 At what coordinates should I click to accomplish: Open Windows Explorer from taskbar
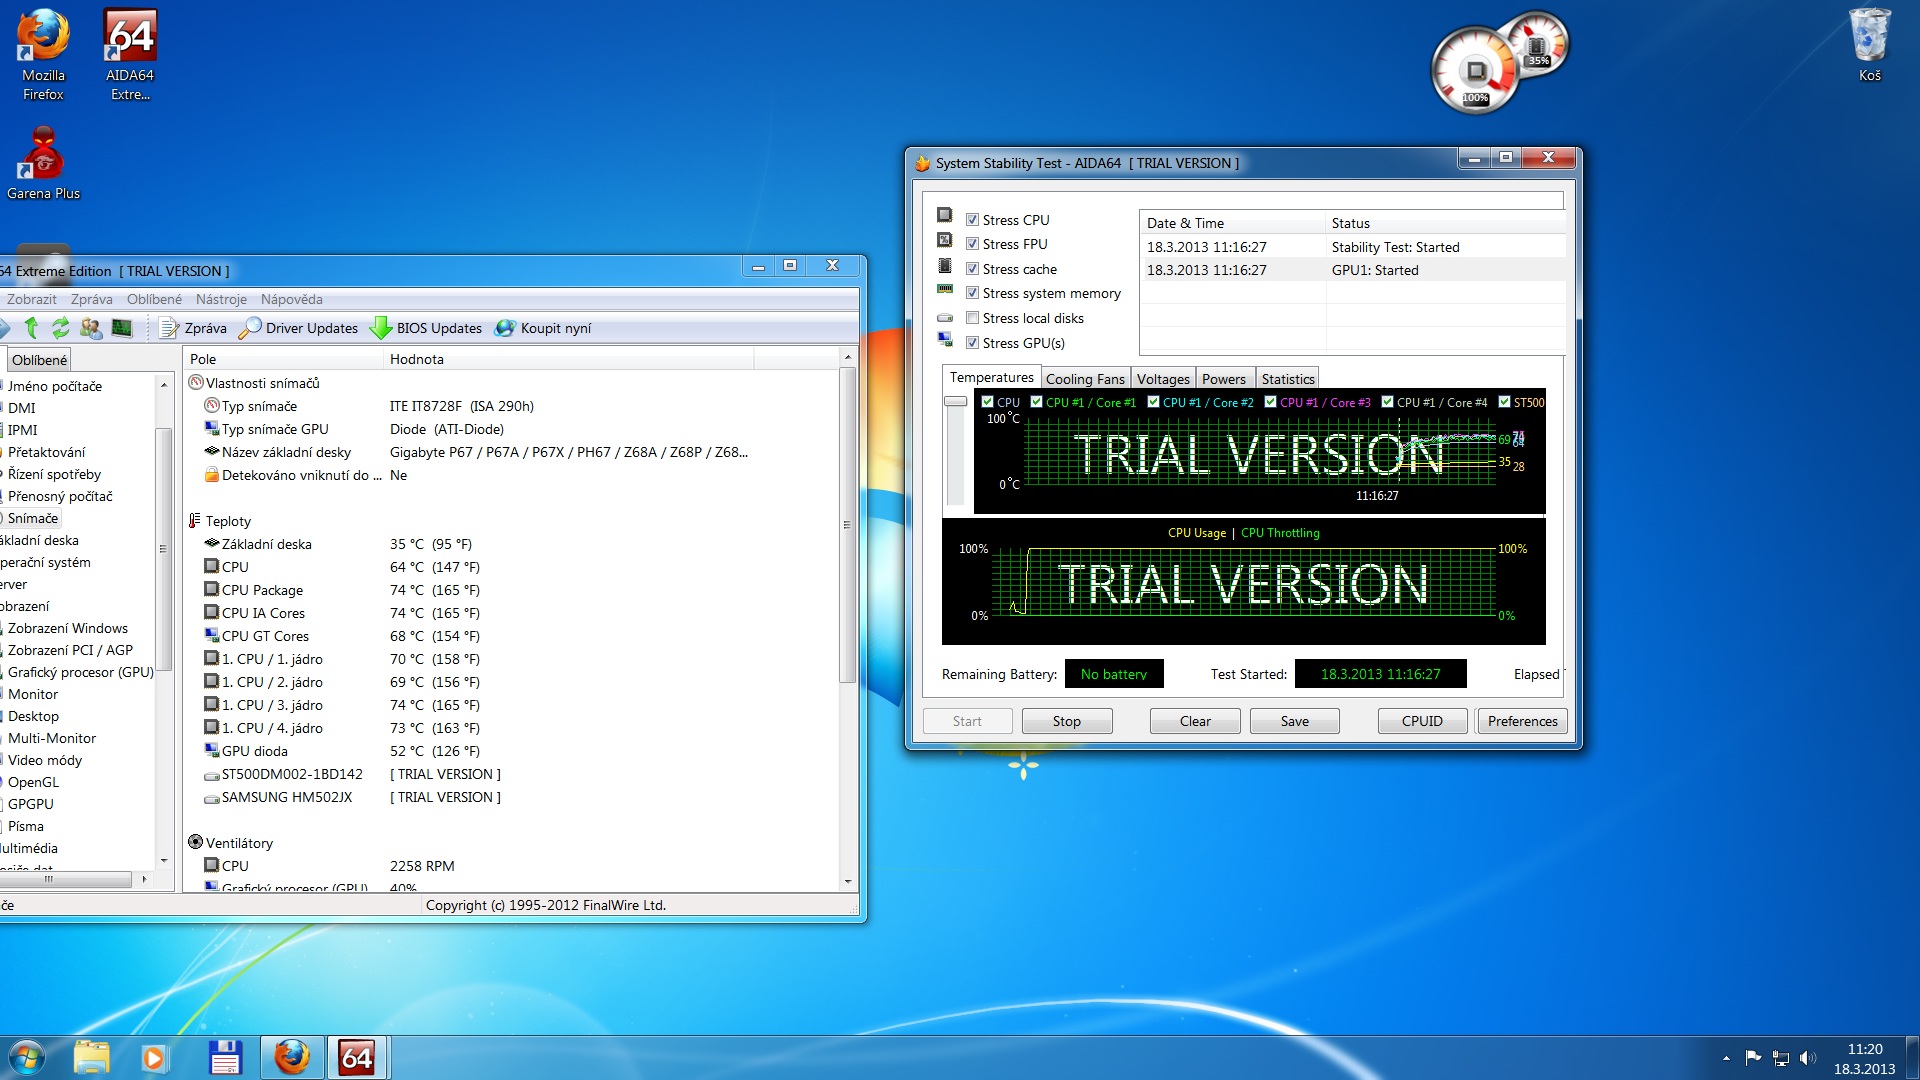(x=91, y=1058)
